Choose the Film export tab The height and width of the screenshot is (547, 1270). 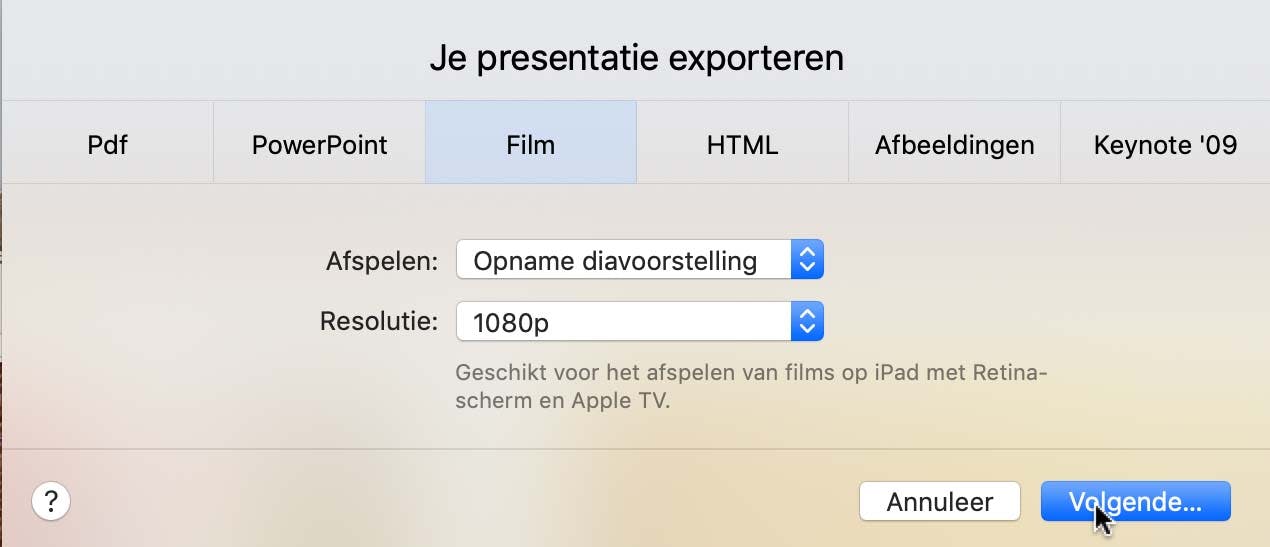(530, 145)
